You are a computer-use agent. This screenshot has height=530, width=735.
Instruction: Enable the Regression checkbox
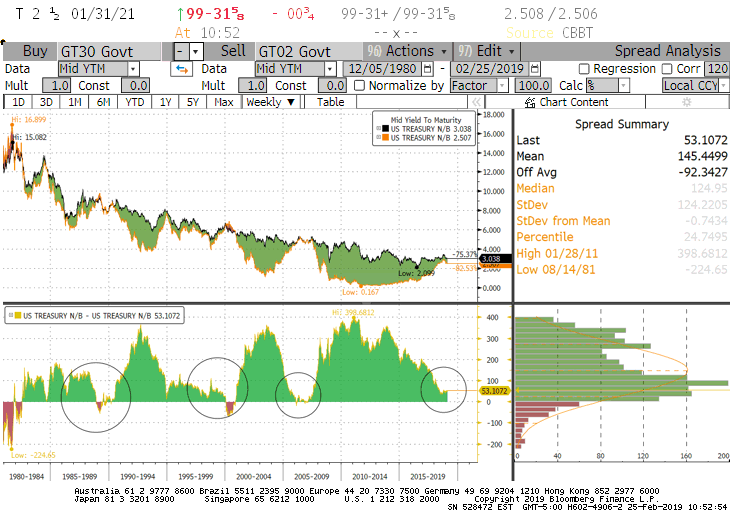pyautogui.click(x=583, y=69)
